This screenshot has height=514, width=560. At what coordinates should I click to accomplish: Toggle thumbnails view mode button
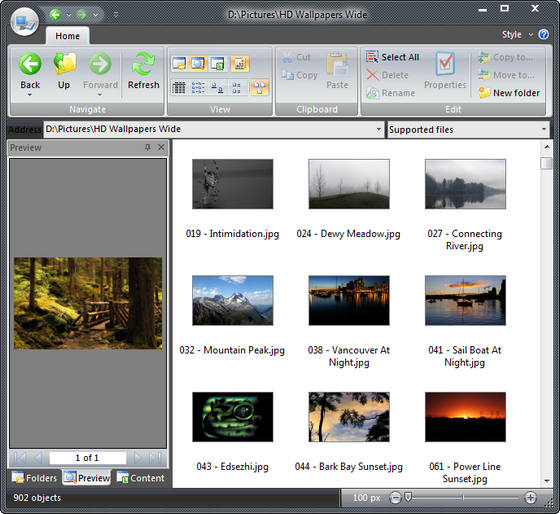click(x=259, y=87)
